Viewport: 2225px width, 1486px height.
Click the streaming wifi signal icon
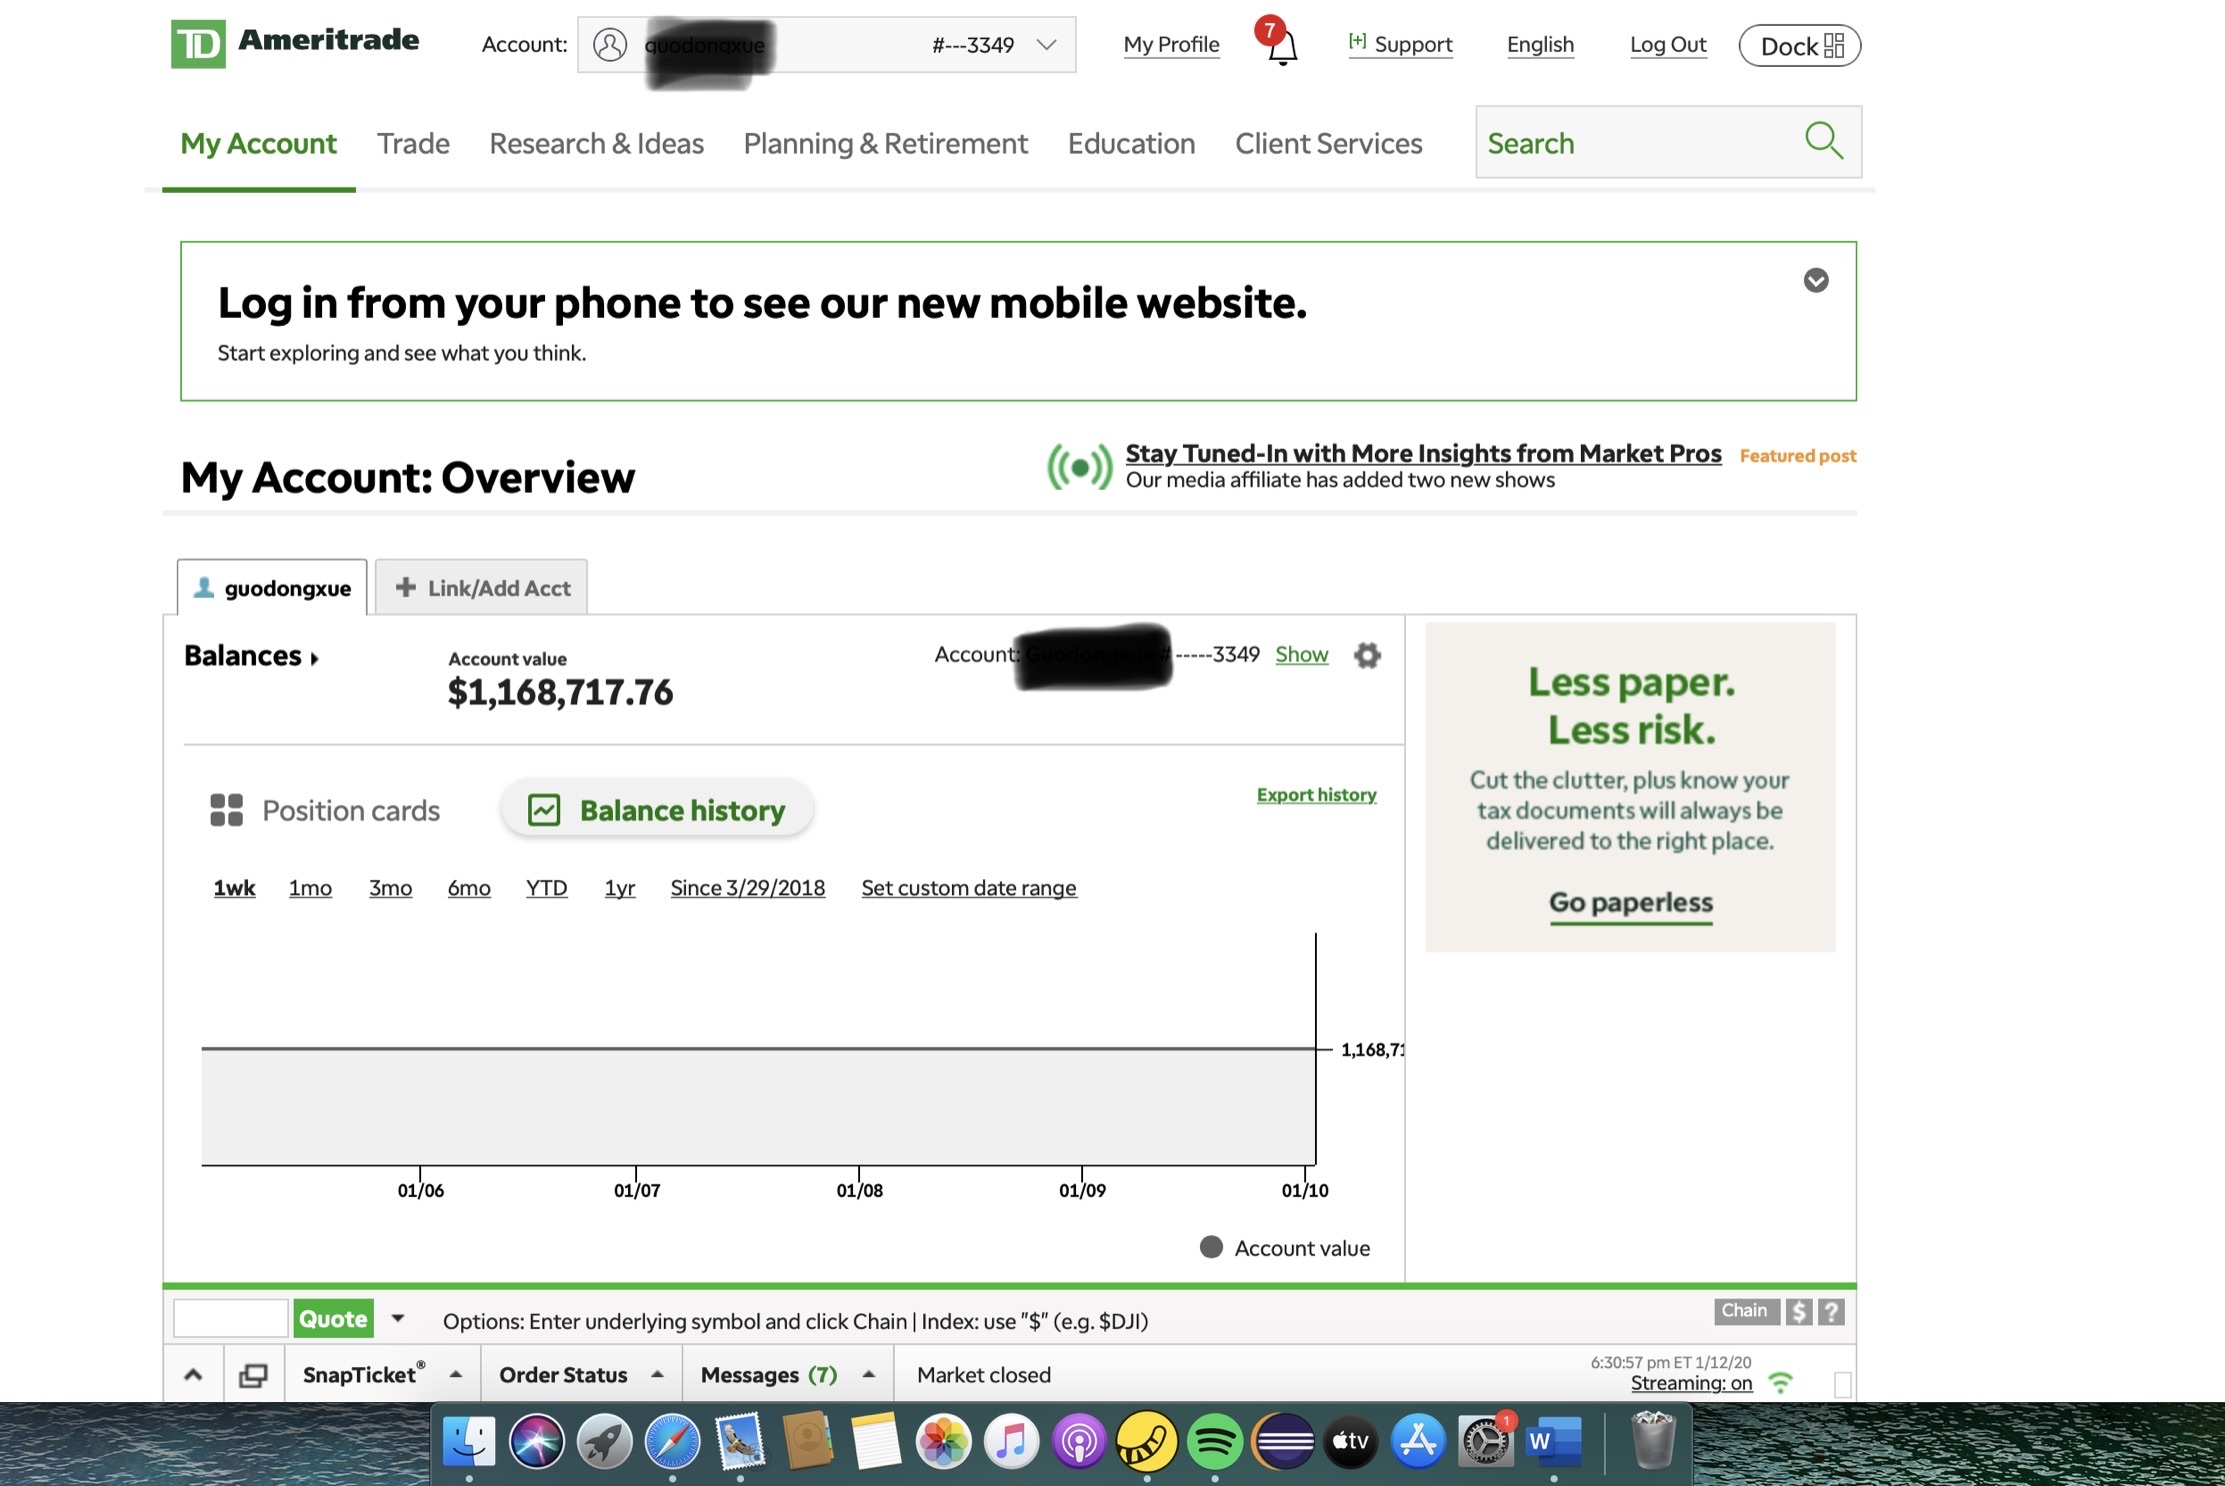click(x=1780, y=1383)
